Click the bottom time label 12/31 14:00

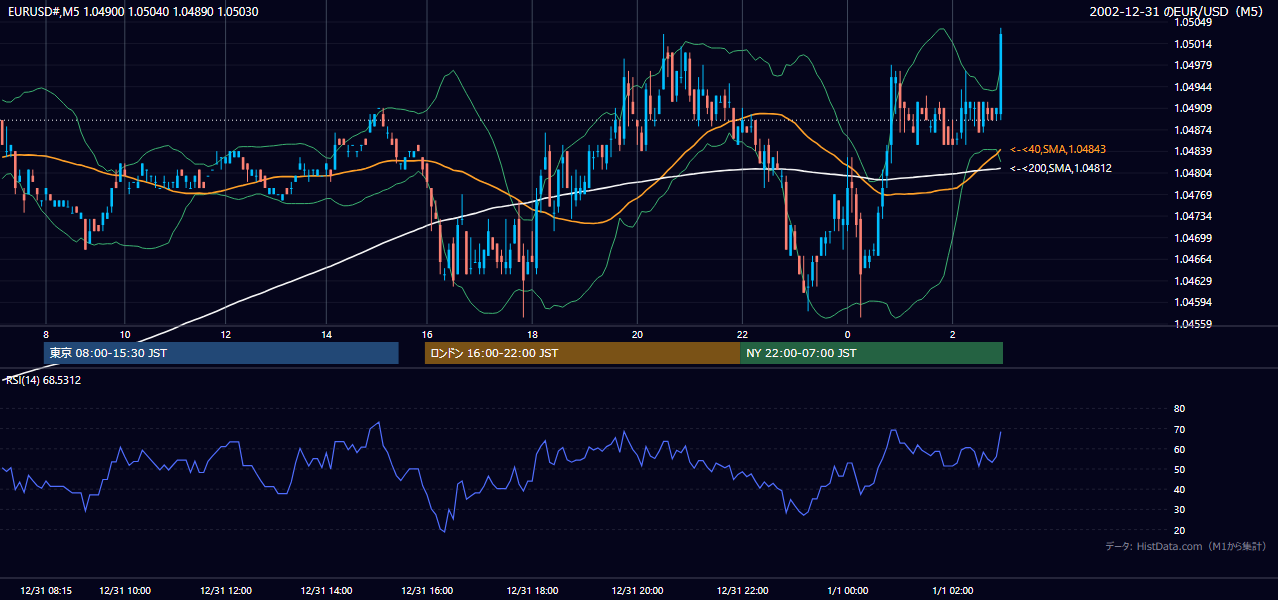click(x=326, y=591)
